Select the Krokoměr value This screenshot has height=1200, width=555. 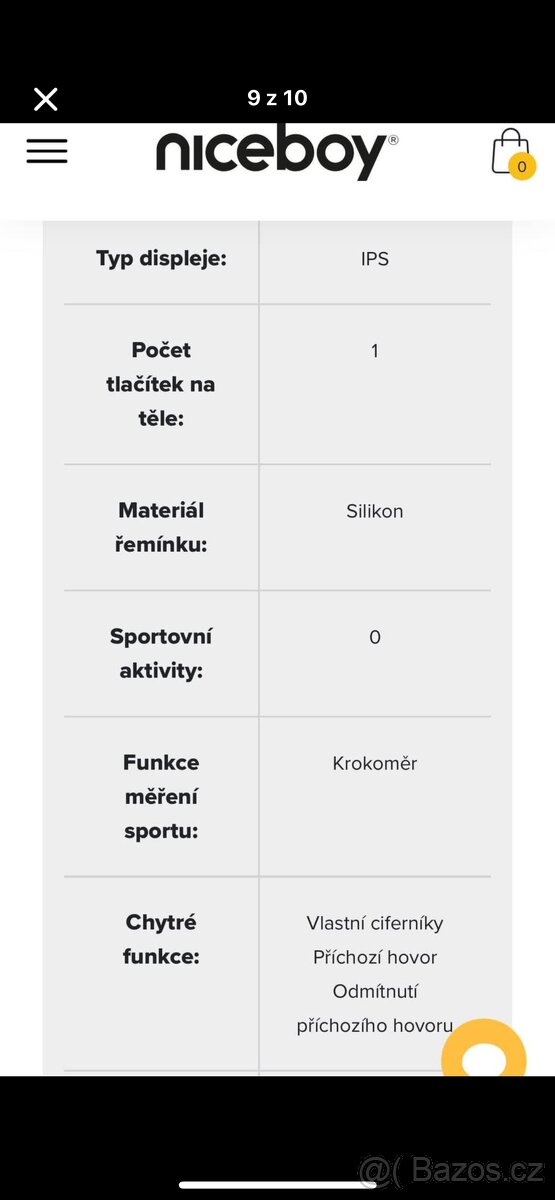coord(375,763)
